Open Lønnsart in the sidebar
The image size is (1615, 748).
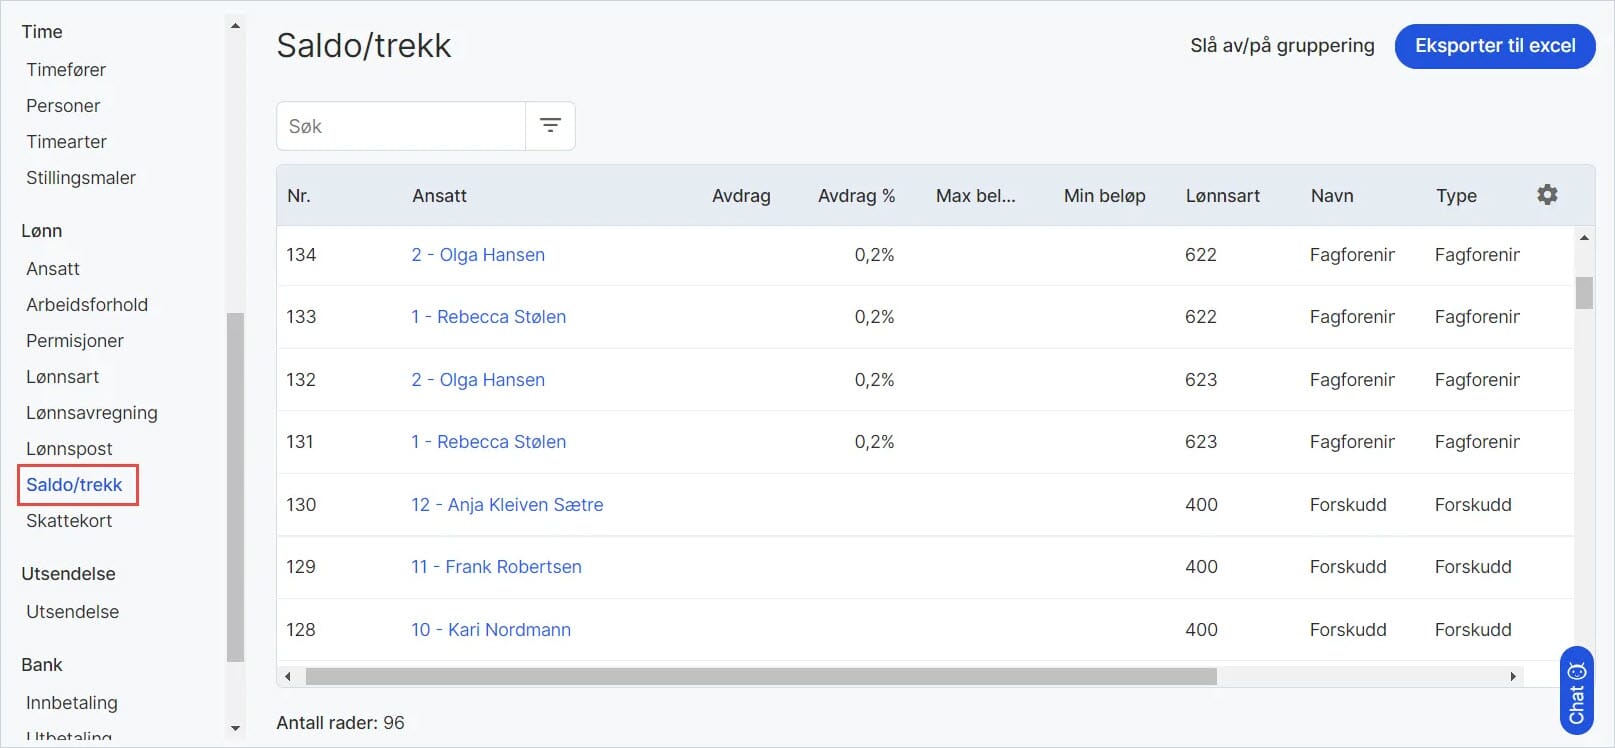click(x=63, y=377)
